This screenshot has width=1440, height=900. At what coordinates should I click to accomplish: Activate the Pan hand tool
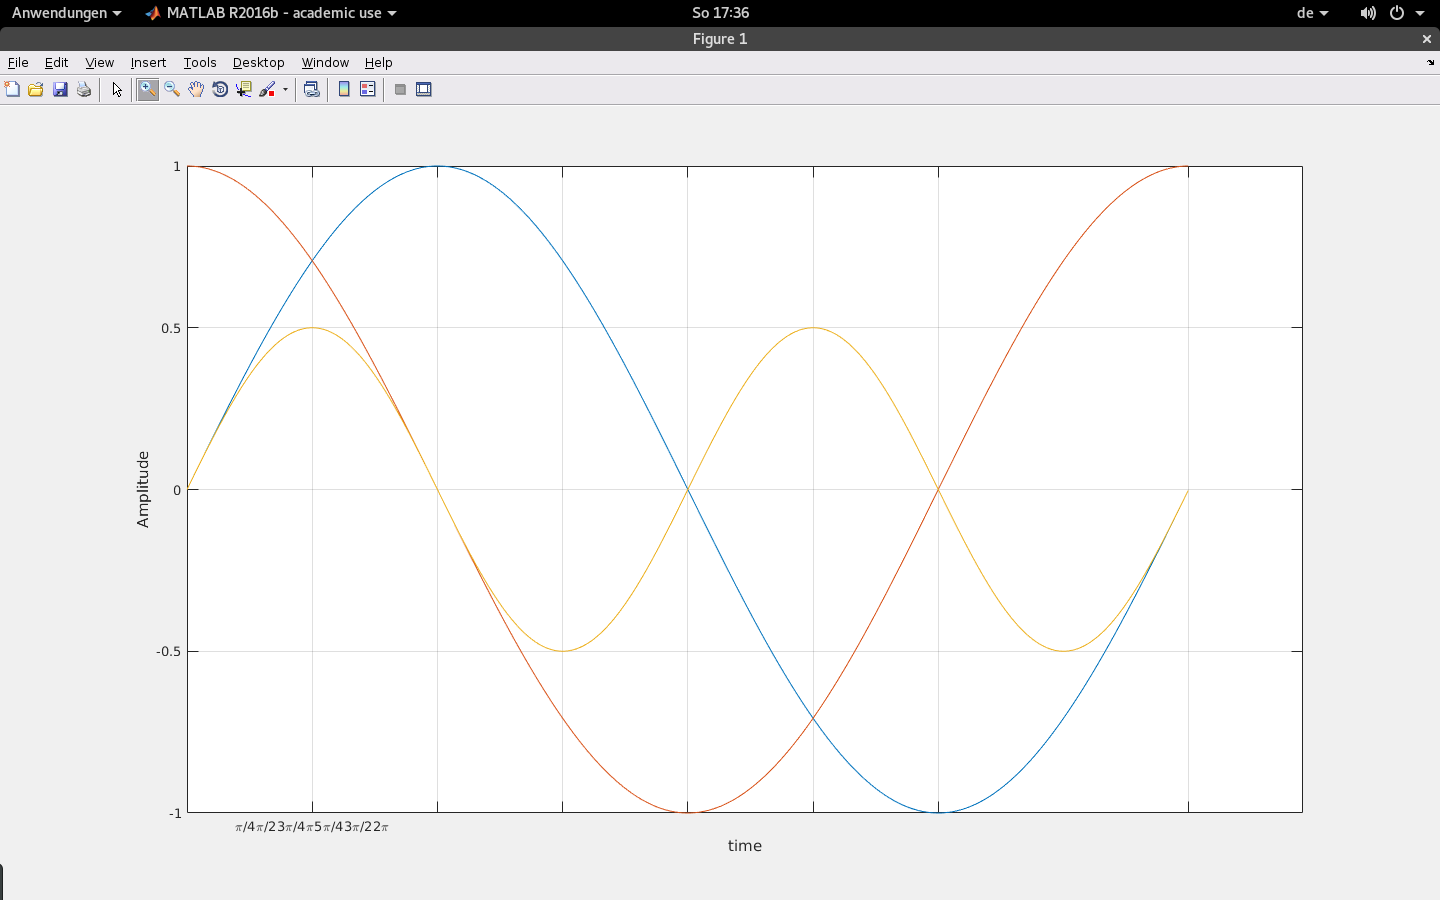(x=196, y=89)
